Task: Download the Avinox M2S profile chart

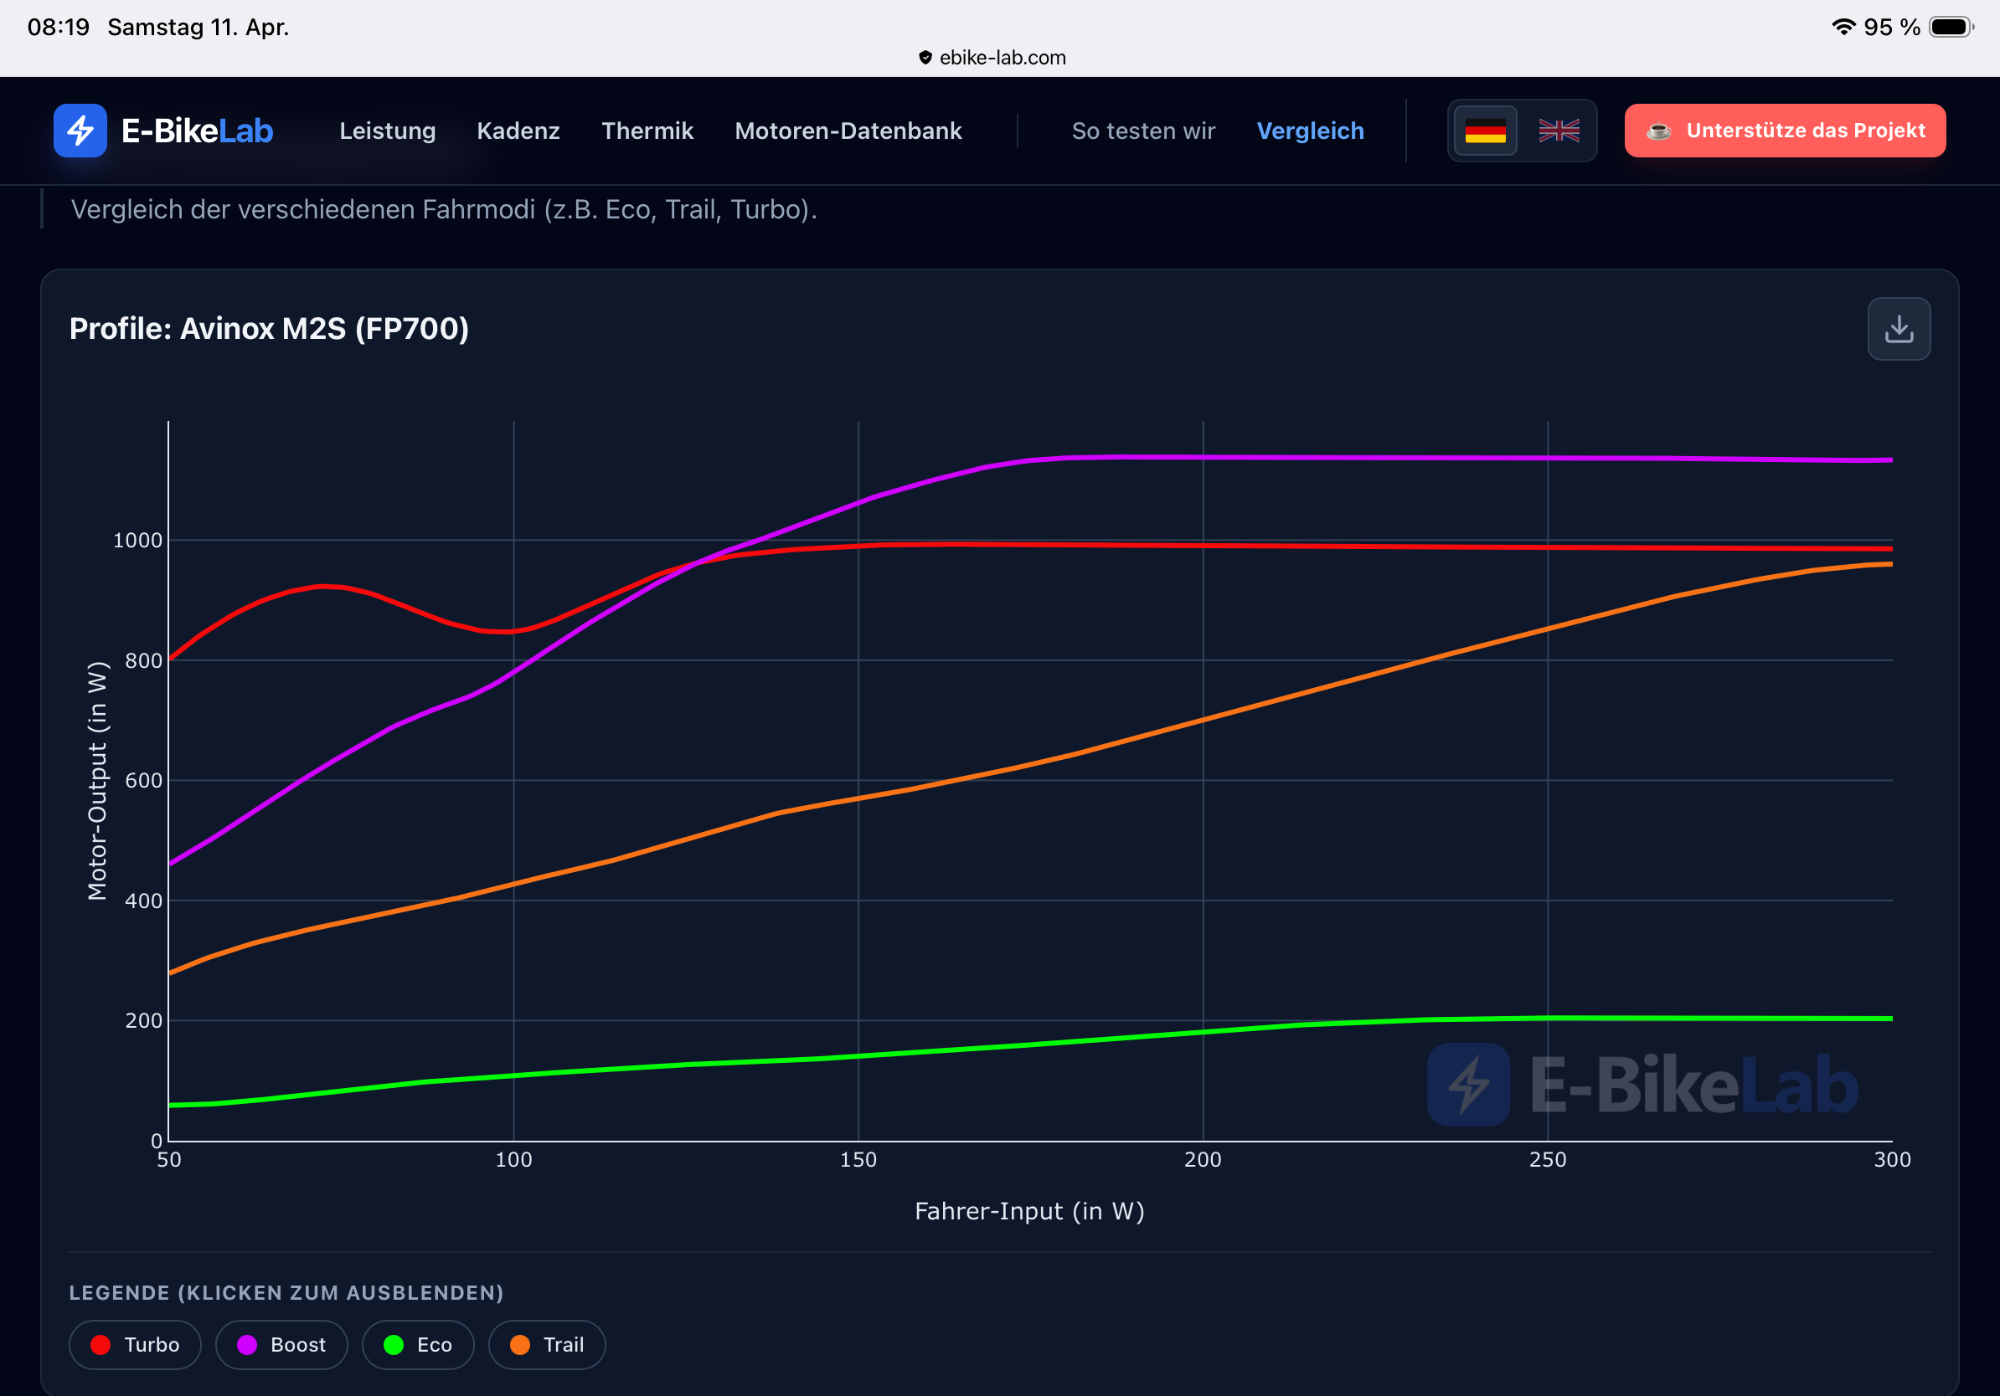Action: click(x=1899, y=329)
